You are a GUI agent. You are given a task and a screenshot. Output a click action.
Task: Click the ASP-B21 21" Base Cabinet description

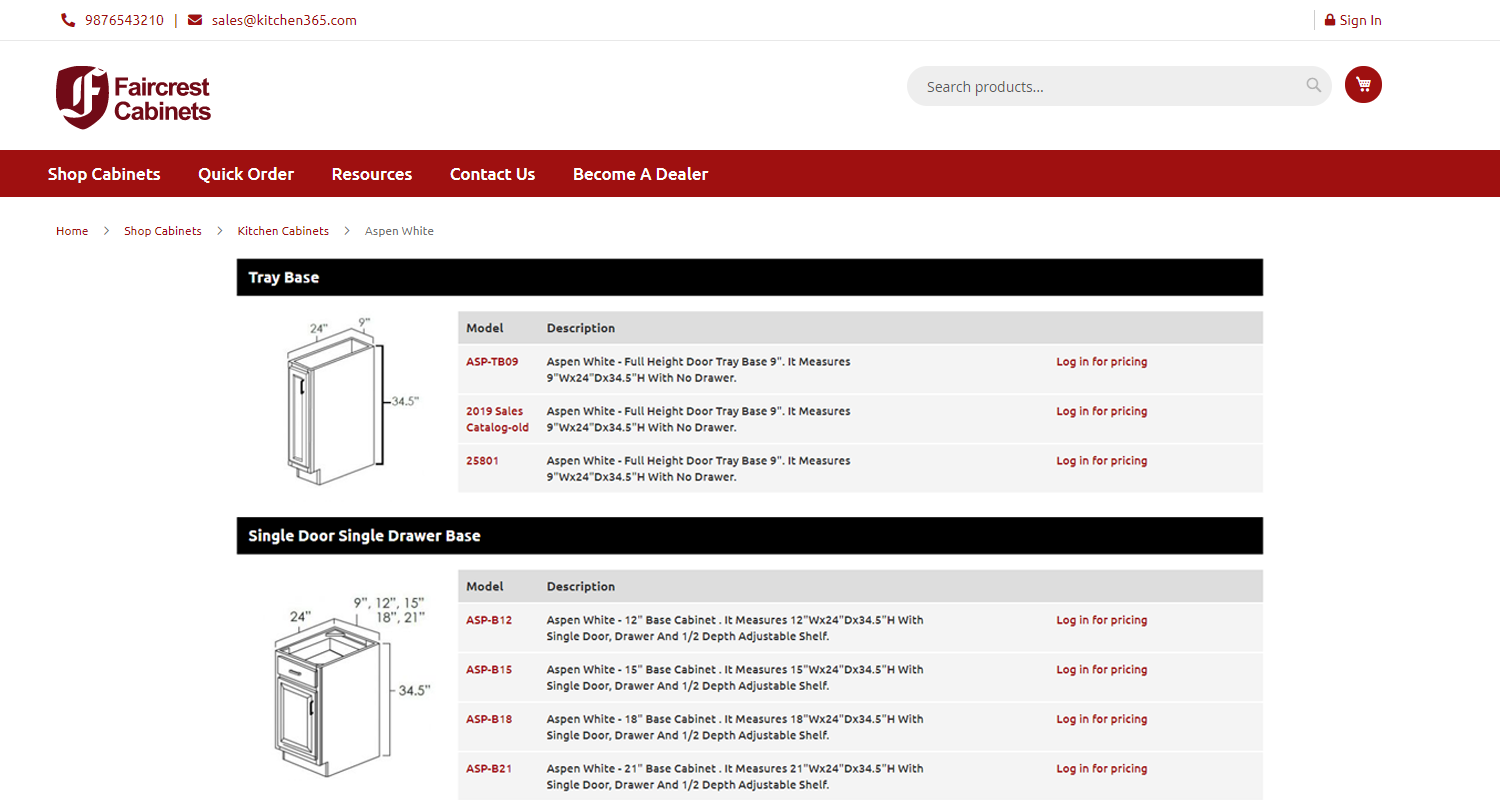coord(735,777)
